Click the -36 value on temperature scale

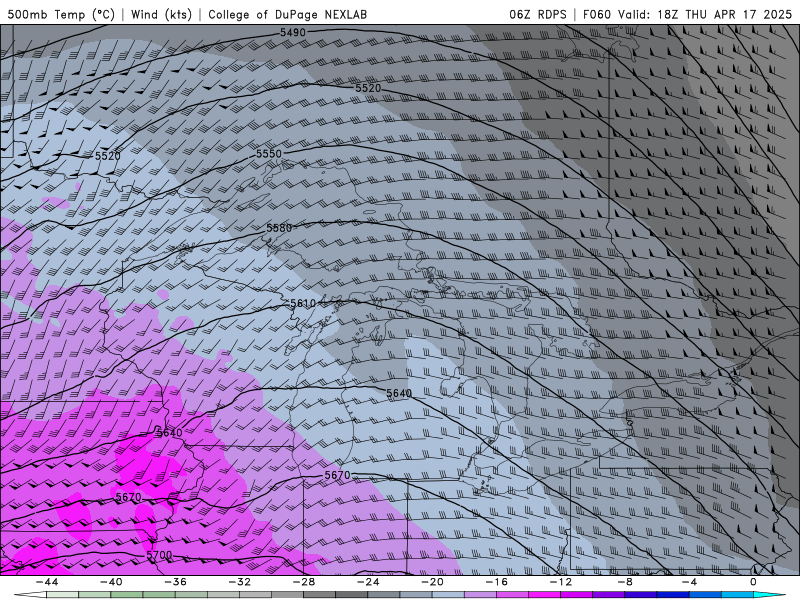pyautogui.click(x=176, y=582)
